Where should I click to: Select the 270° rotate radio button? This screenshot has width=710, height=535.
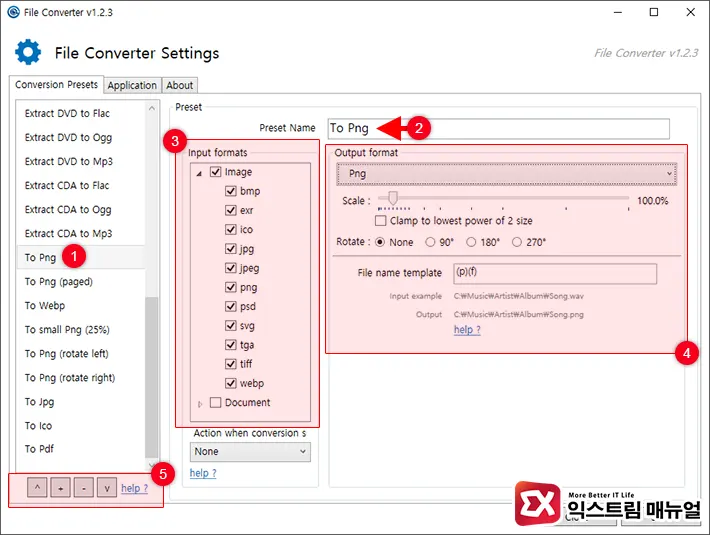click(x=517, y=242)
